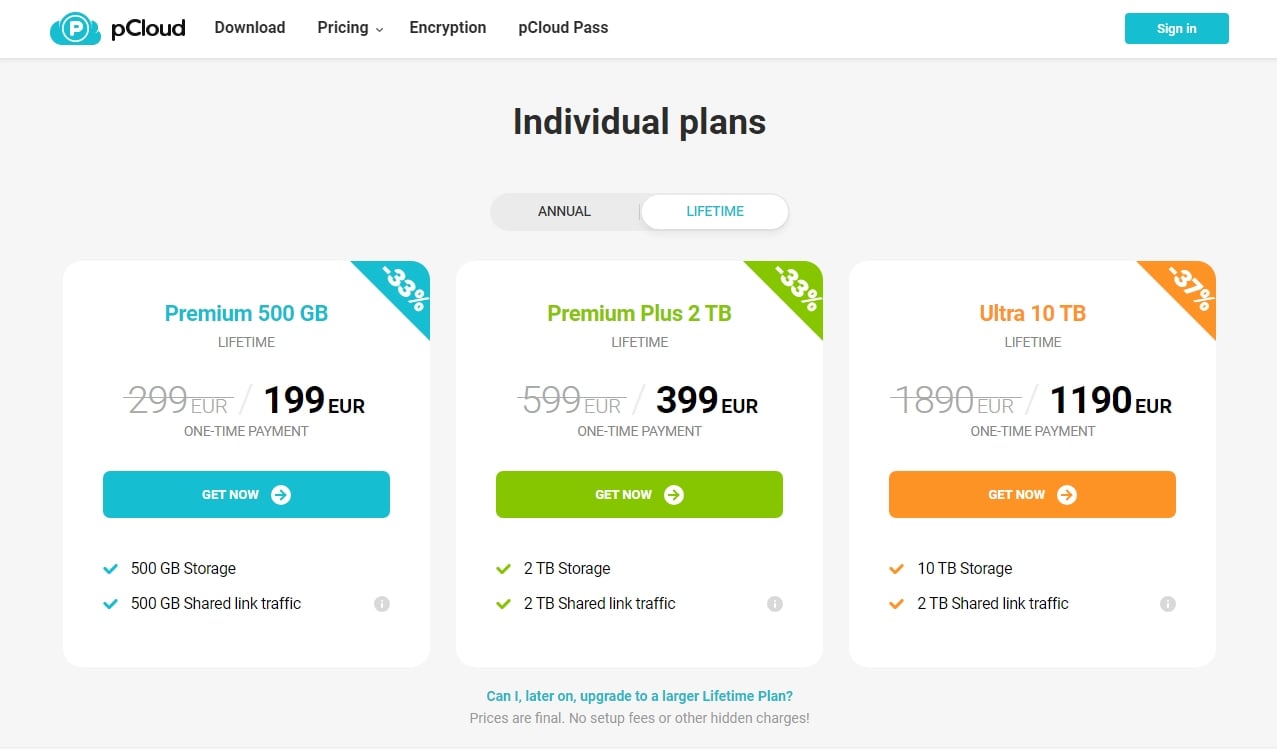Go to the Encryption page
The height and width of the screenshot is (749, 1277).
(448, 28)
